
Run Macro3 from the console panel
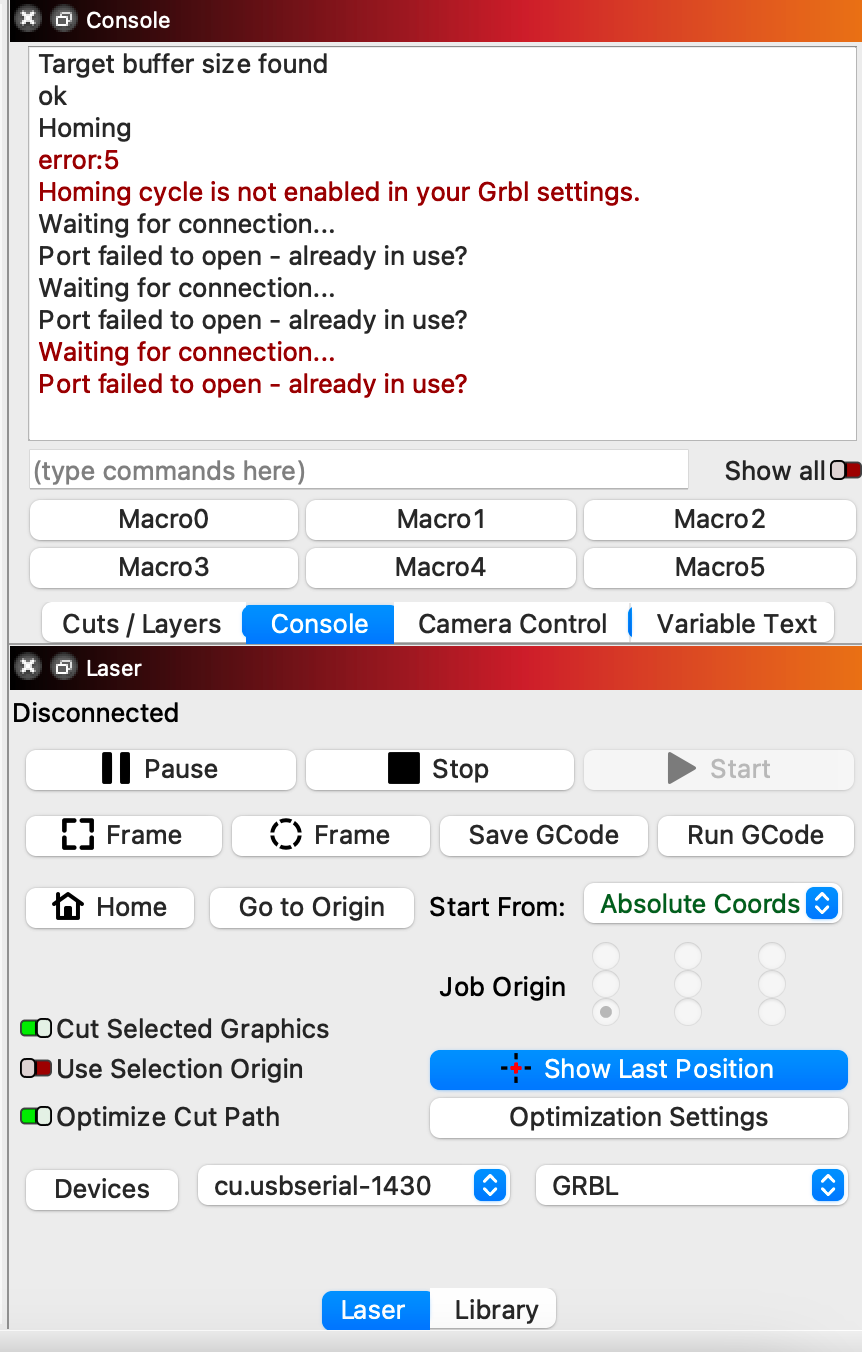pos(163,567)
